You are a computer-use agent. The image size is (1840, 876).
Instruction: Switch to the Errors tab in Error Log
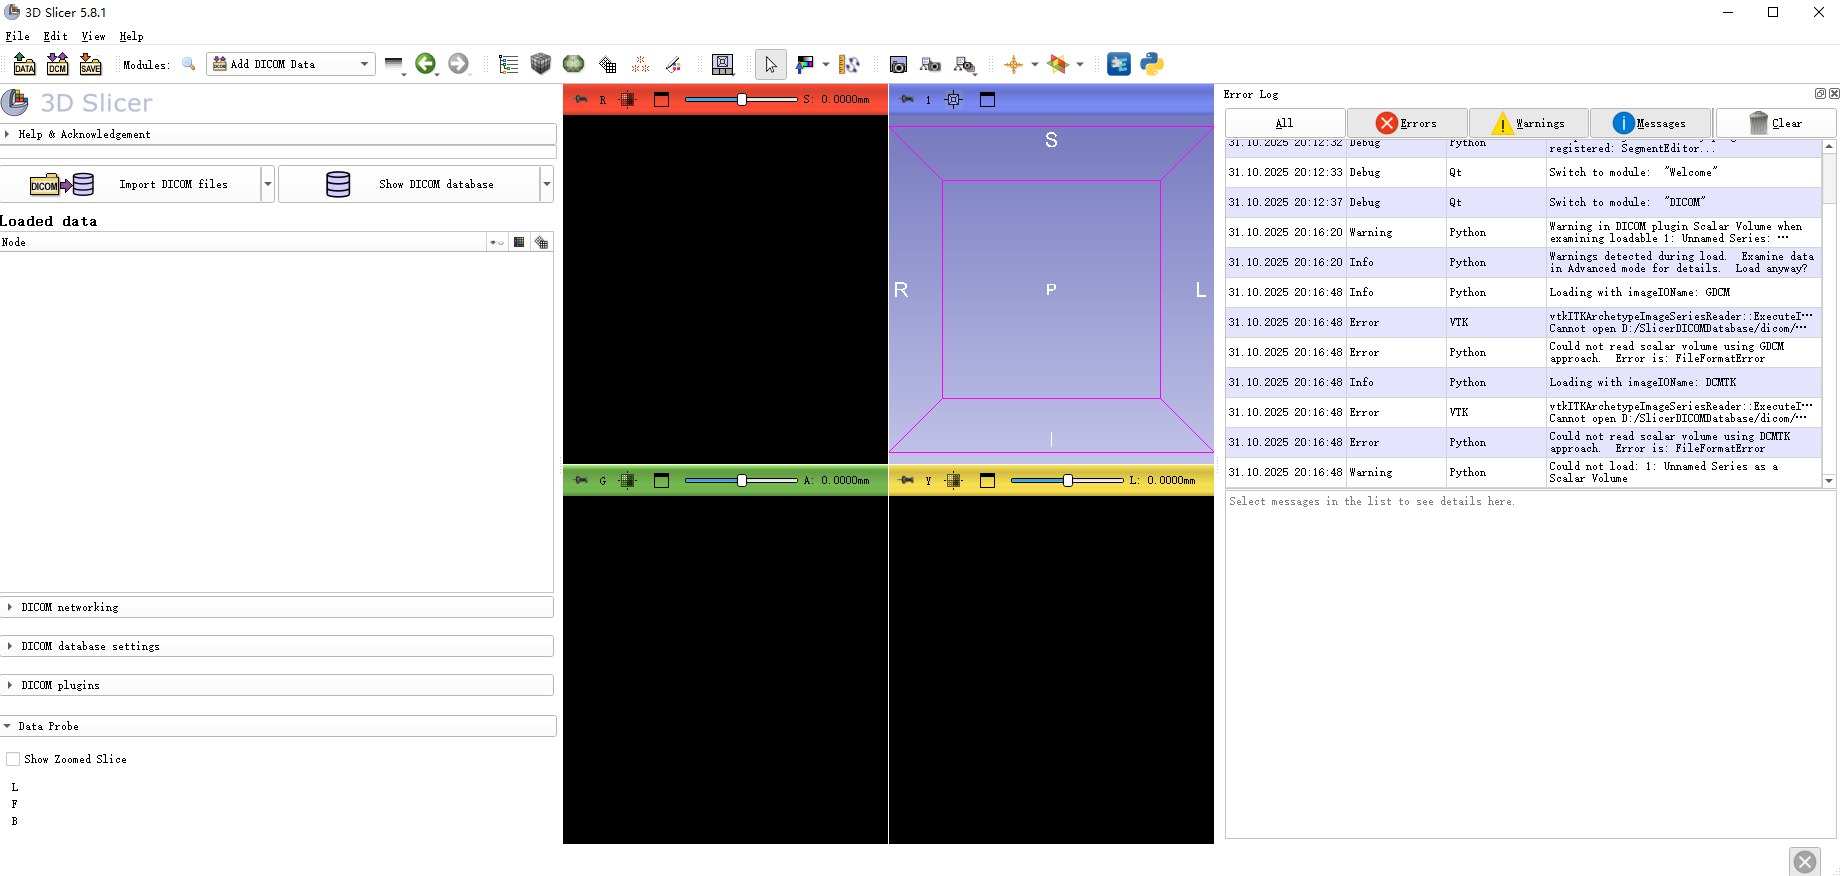[1407, 123]
